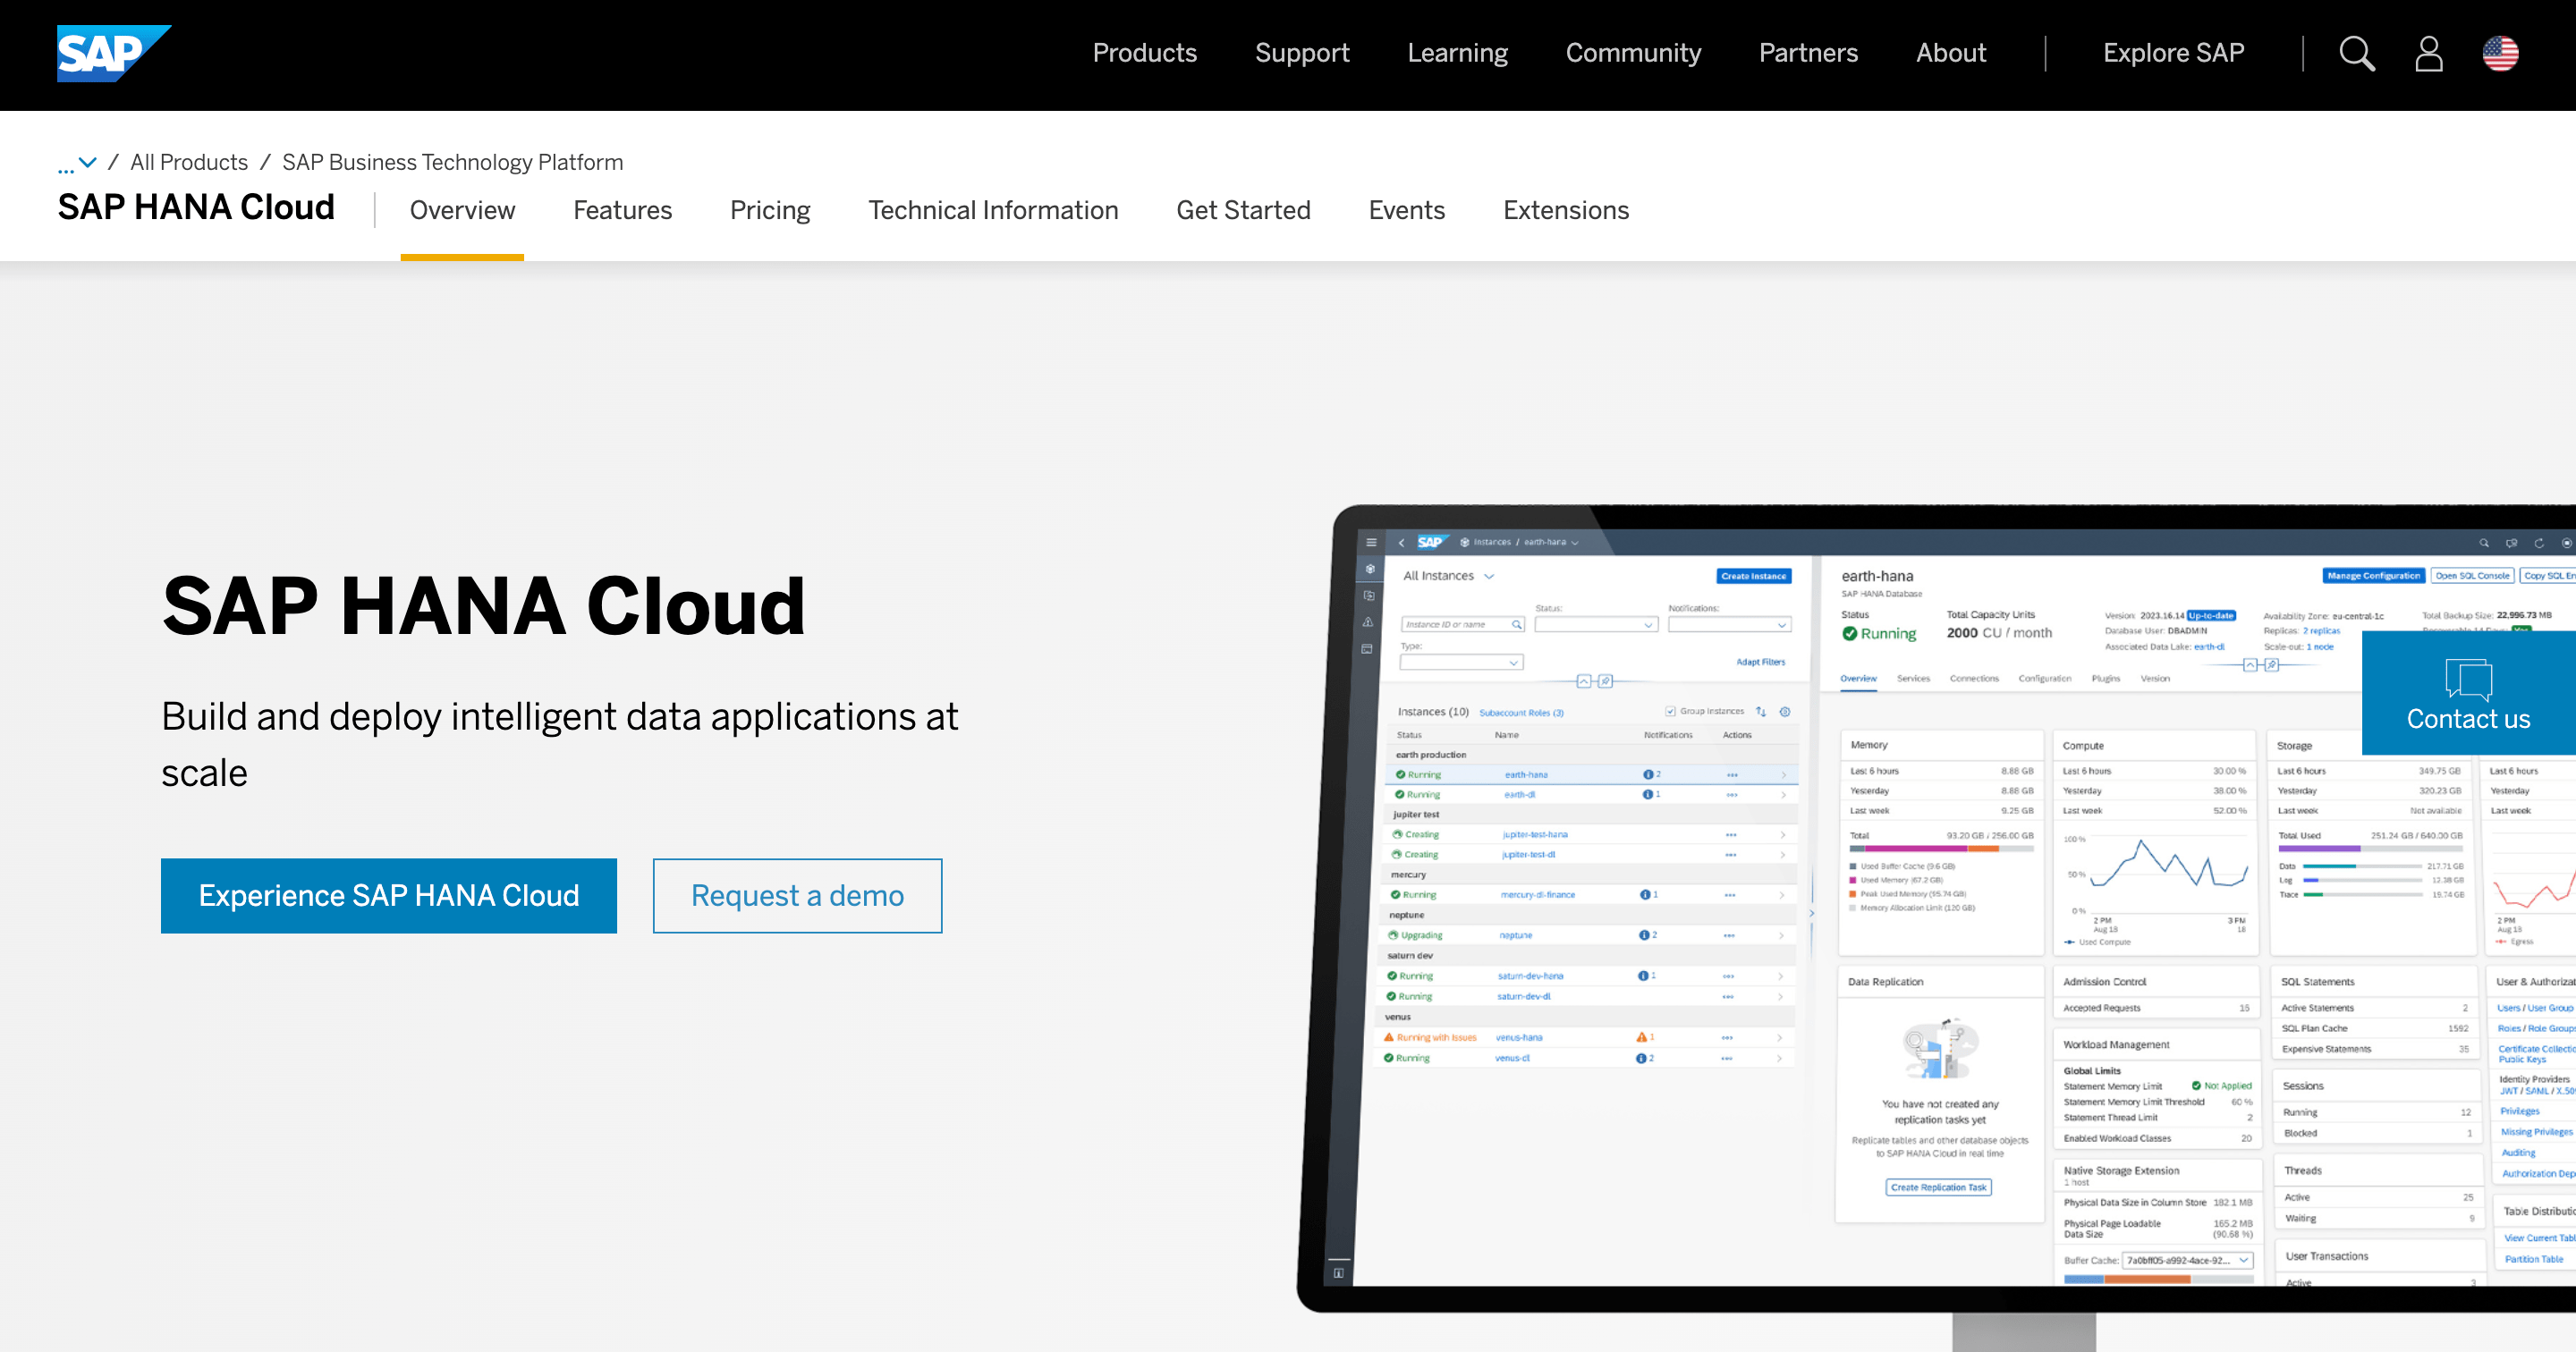
Task: Go to All Products breadcrumb
Action: click(x=189, y=162)
